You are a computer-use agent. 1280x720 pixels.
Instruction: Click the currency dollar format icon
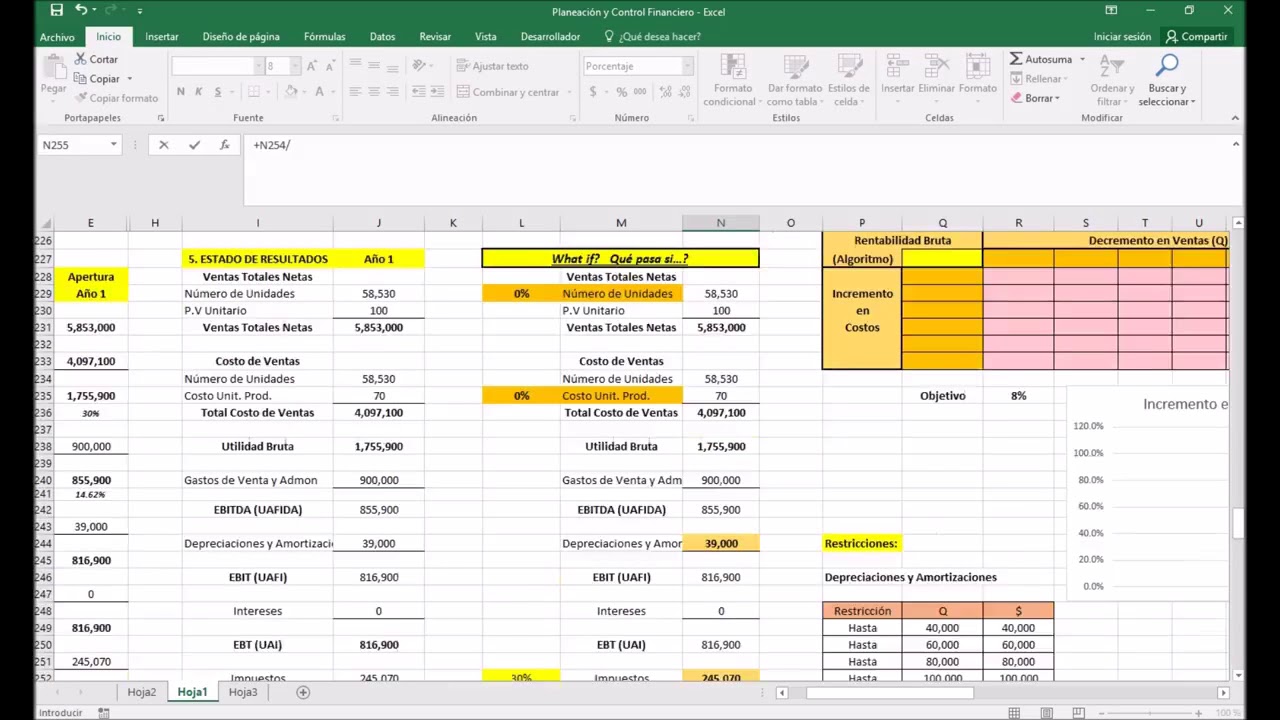(x=593, y=92)
